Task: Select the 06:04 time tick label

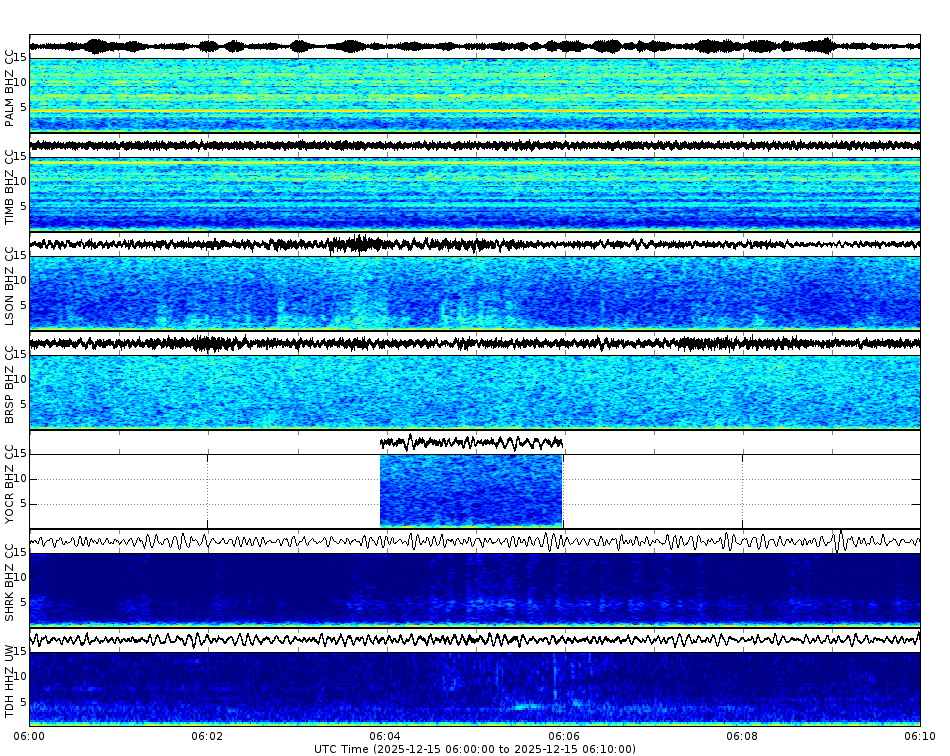Action: pos(384,733)
